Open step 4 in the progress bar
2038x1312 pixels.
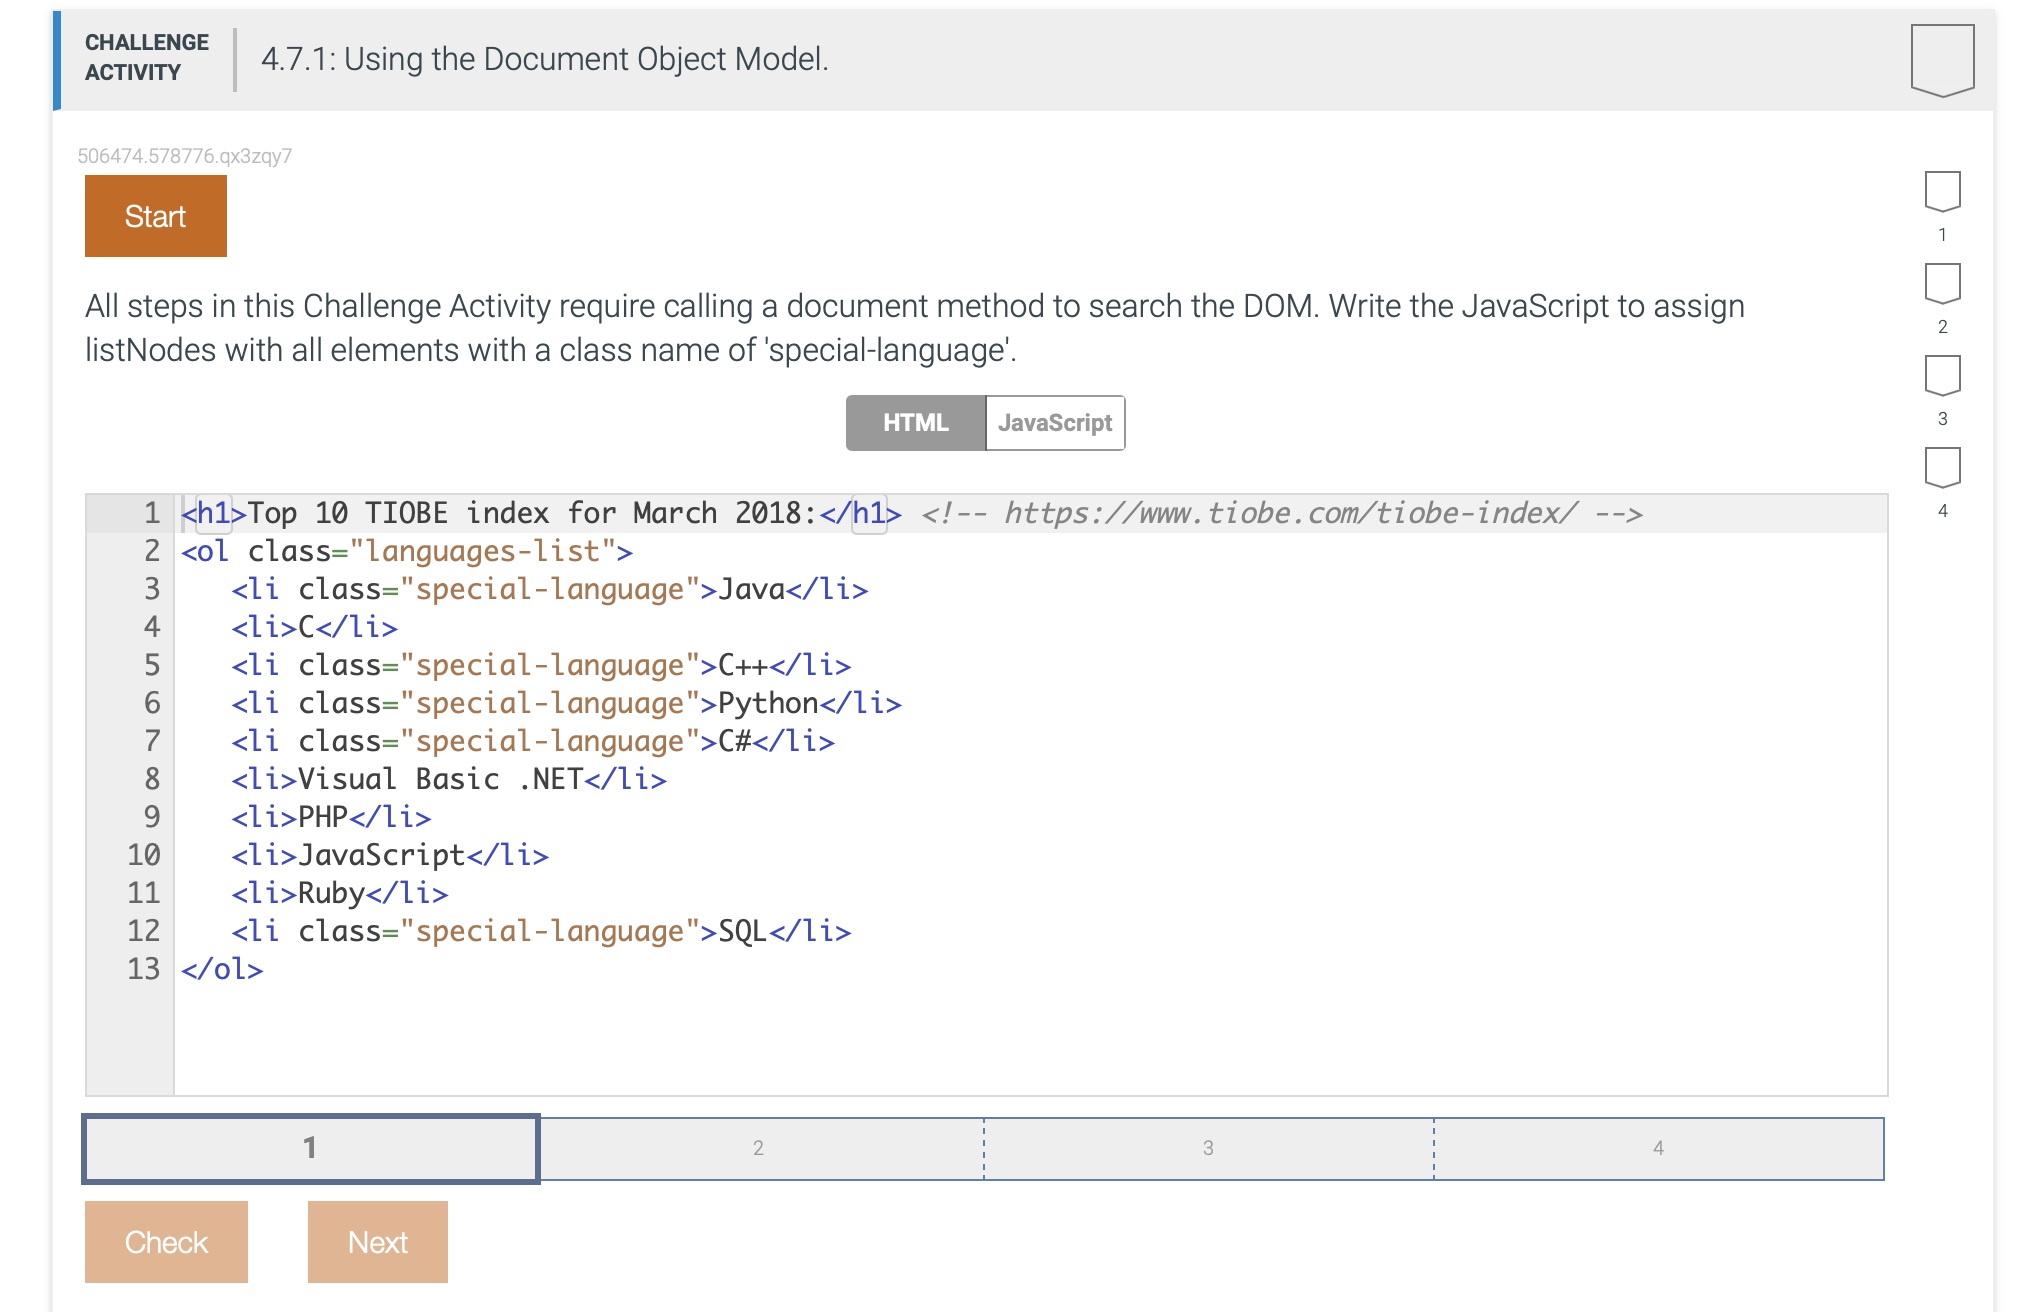[1658, 1148]
